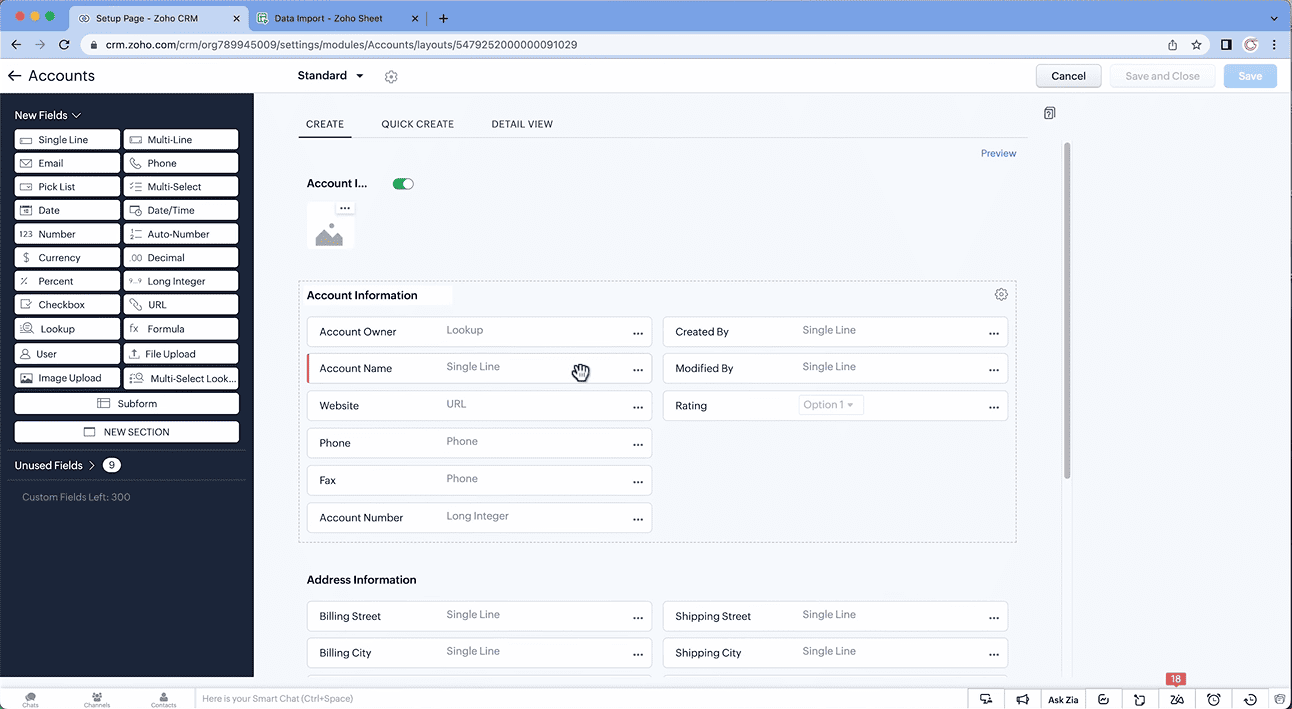
Task: Expand the Standard layout dropdown
Action: [x=360, y=76]
